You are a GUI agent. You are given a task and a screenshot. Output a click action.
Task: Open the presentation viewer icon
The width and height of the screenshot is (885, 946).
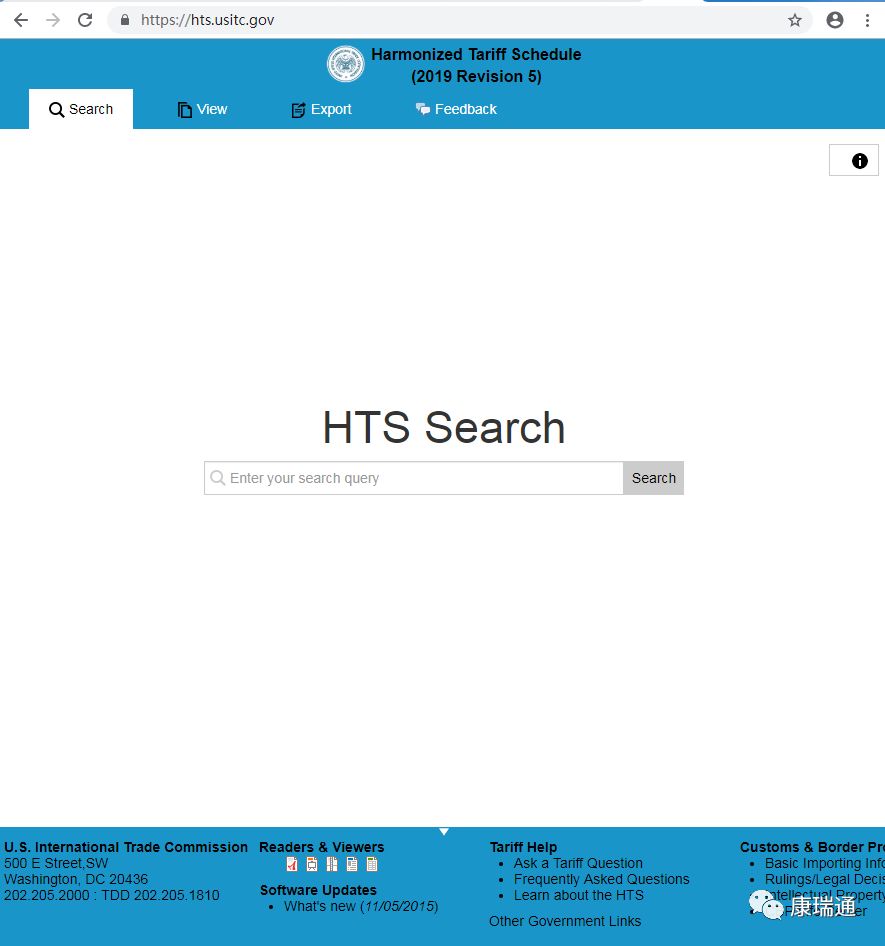[x=312, y=864]
